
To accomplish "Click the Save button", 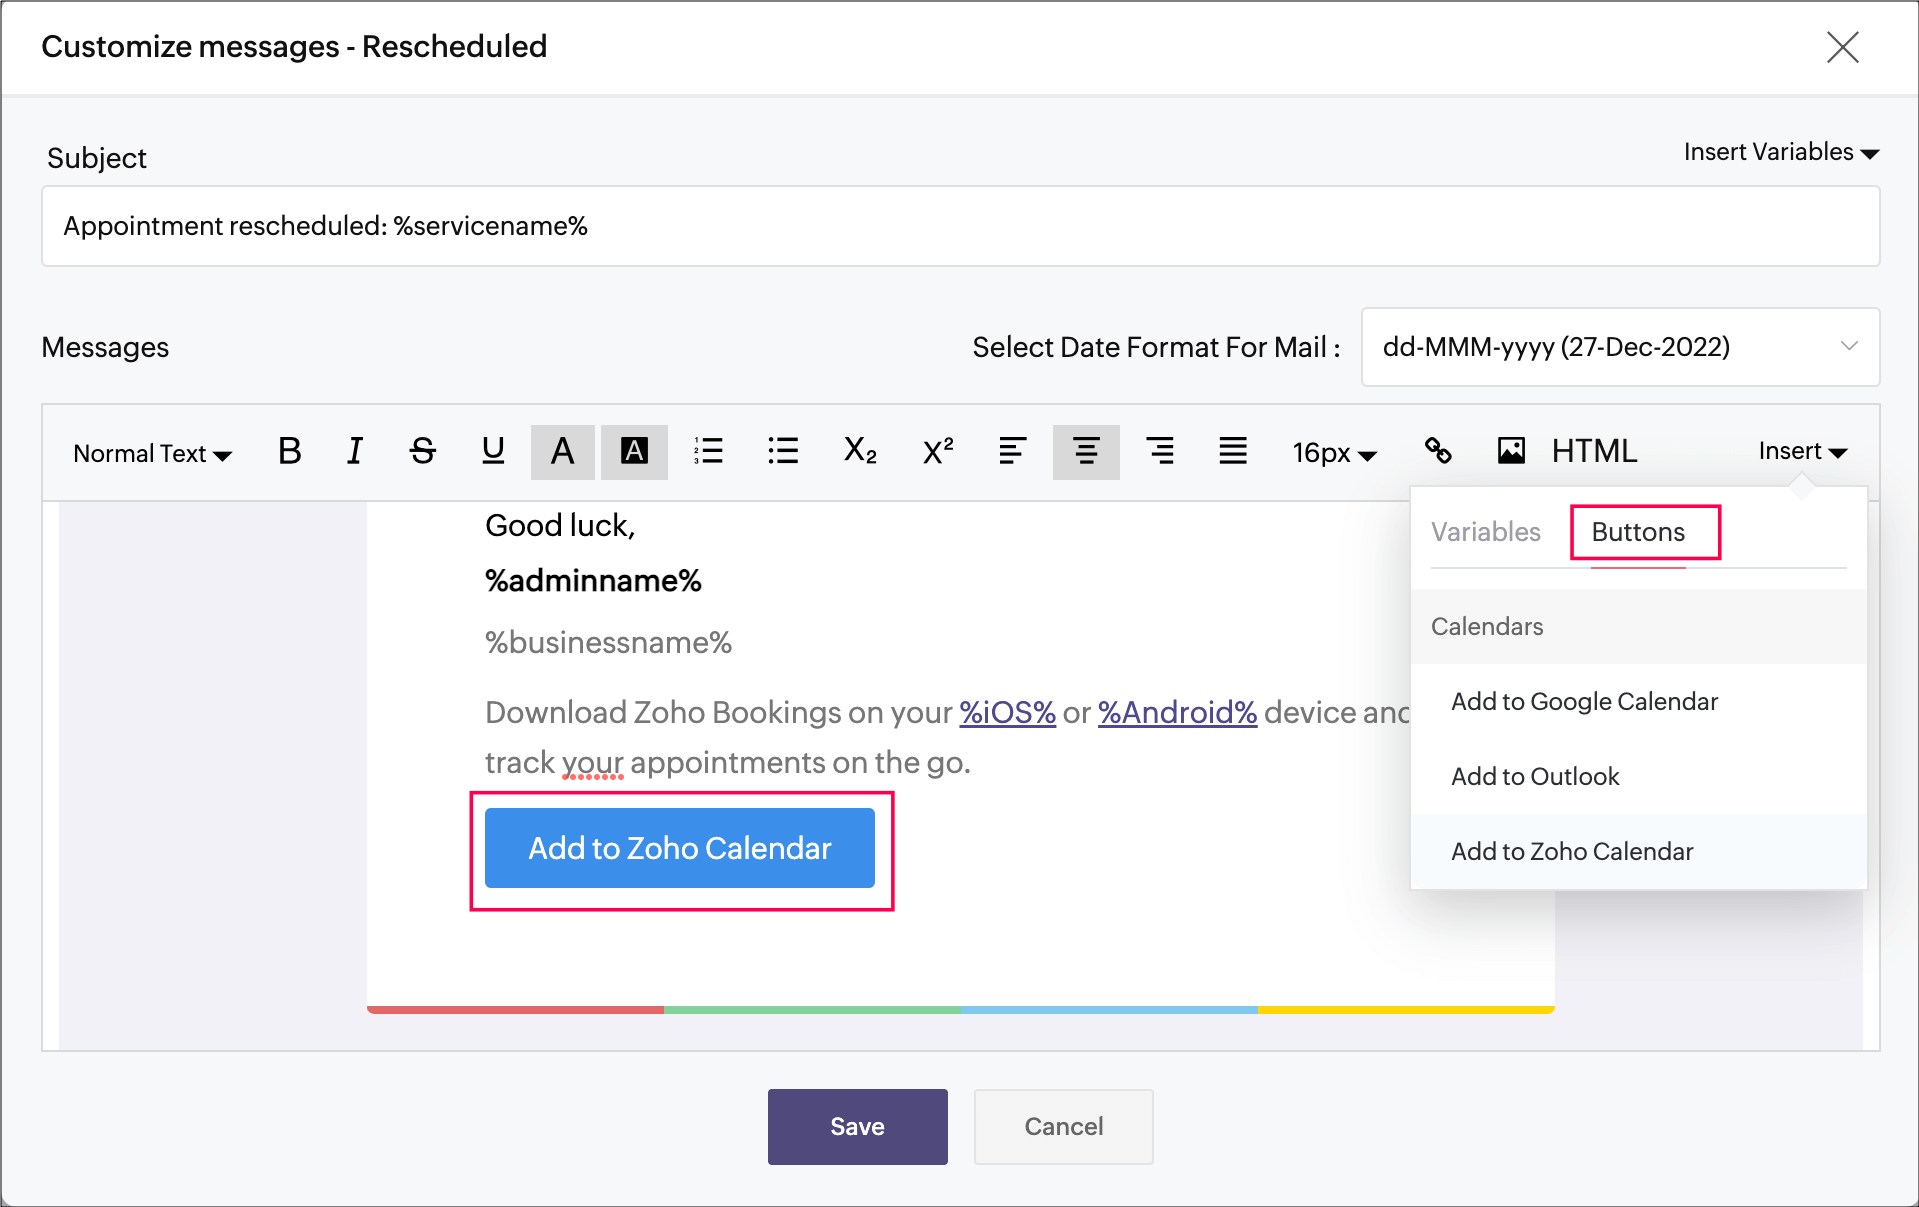I will 857,1127.
